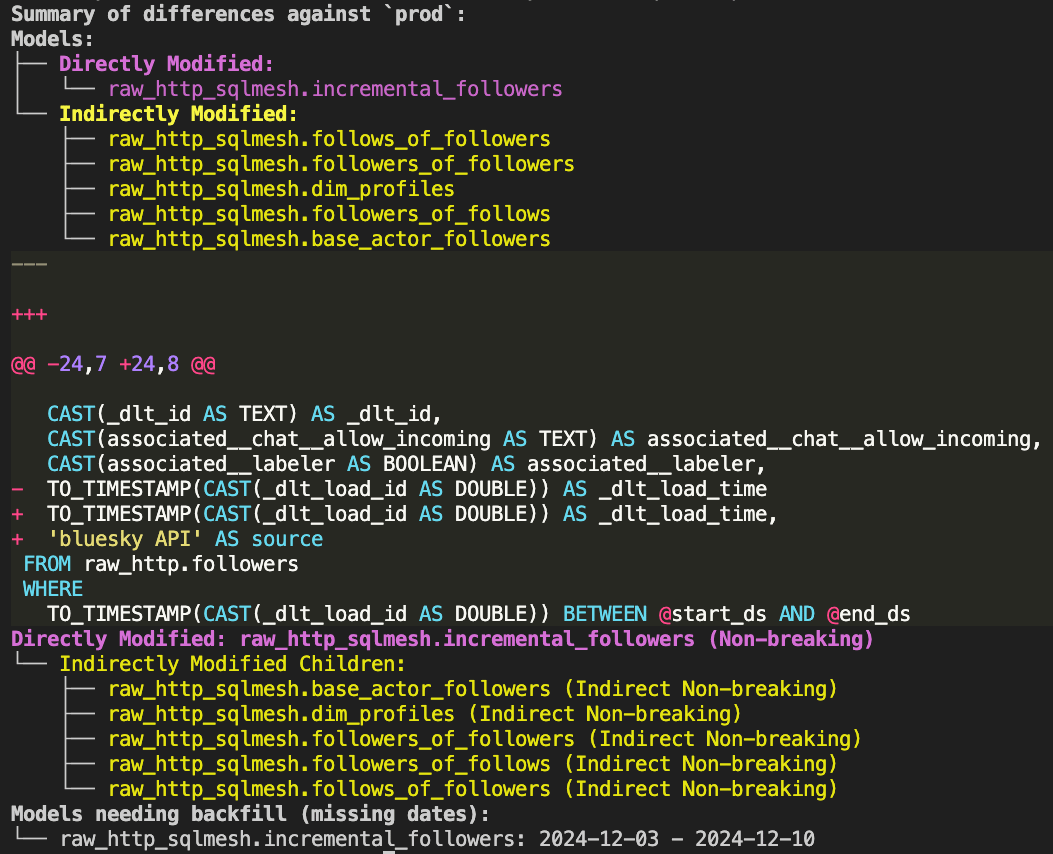This screenshot has width=1053, height=854.
Task: Select raw_http_sqlmesh.dim_profiles in top model list
Action: 281,189
